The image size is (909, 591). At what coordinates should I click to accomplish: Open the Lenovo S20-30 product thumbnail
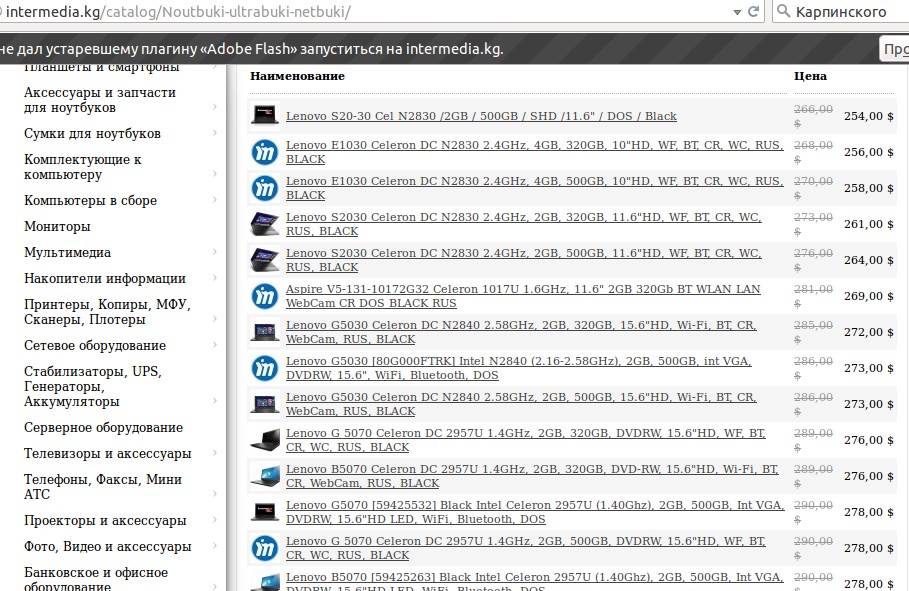point(265,115)
